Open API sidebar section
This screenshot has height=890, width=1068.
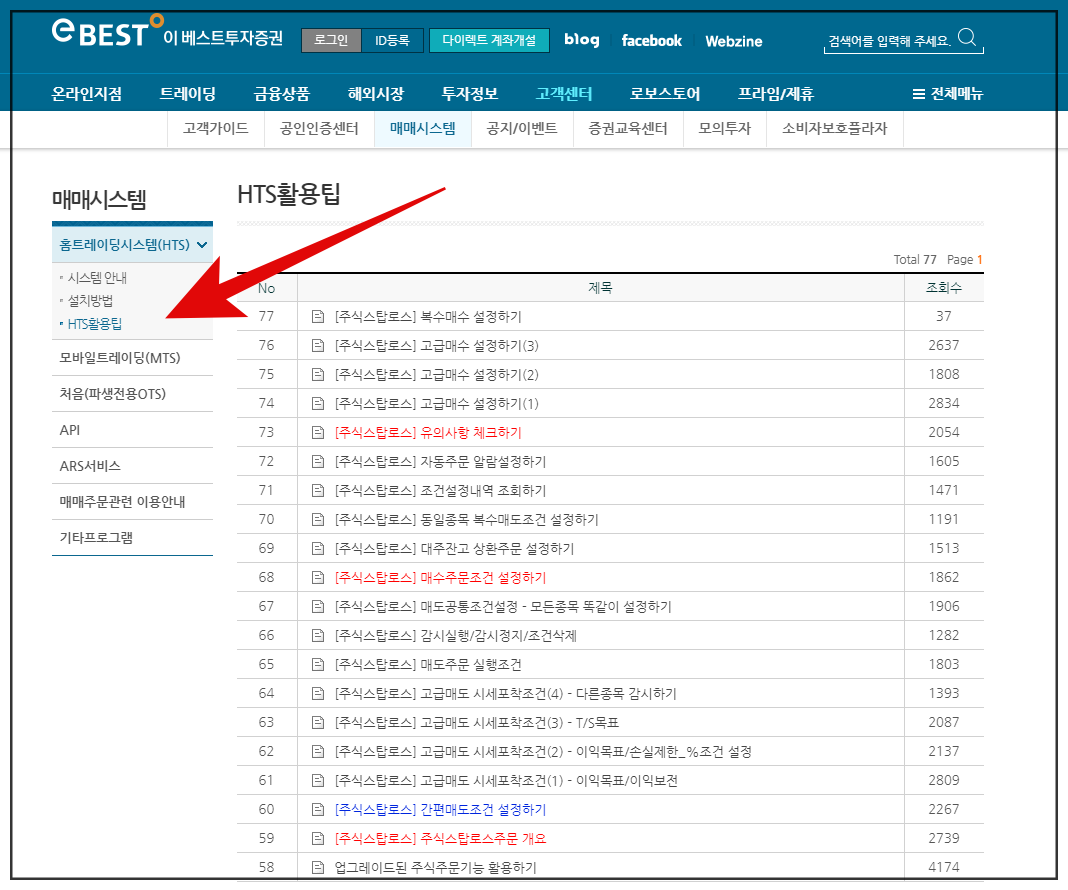(x=132, y=430)
